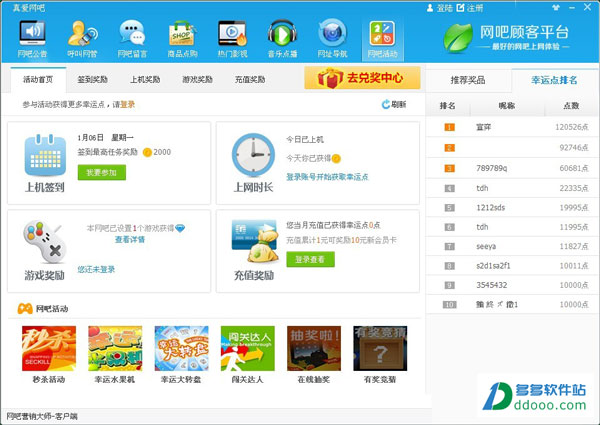
Task: Click the green 登录查看 button
Action: pyautogui.click(x=310, y=259)
